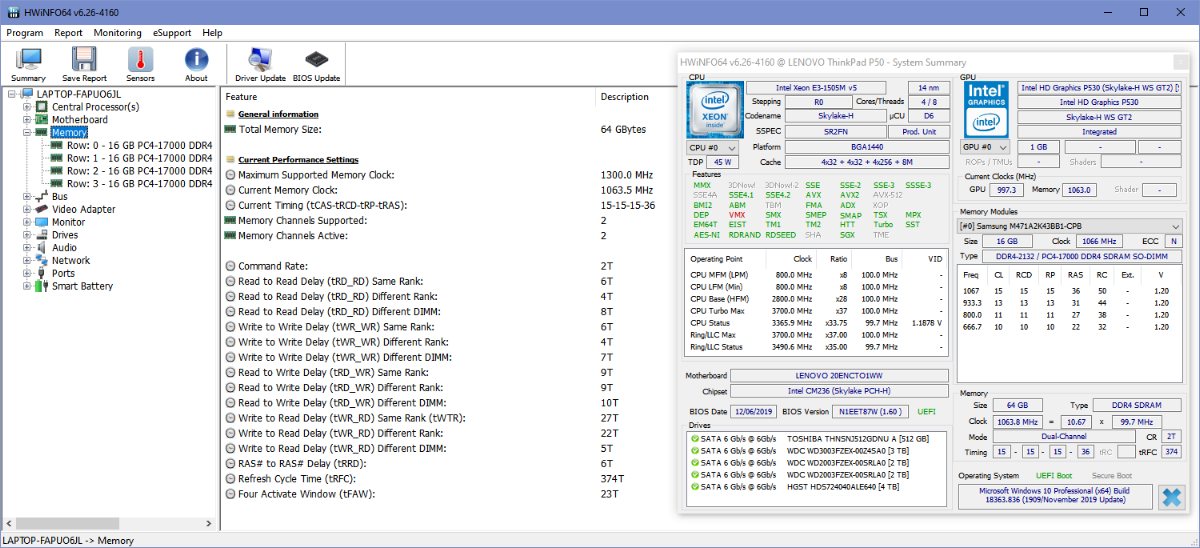Image resolution: width=1200 pixels, height=548 pixels.
Task: Click the Video Adapter card icon
Action: (42, 209)
